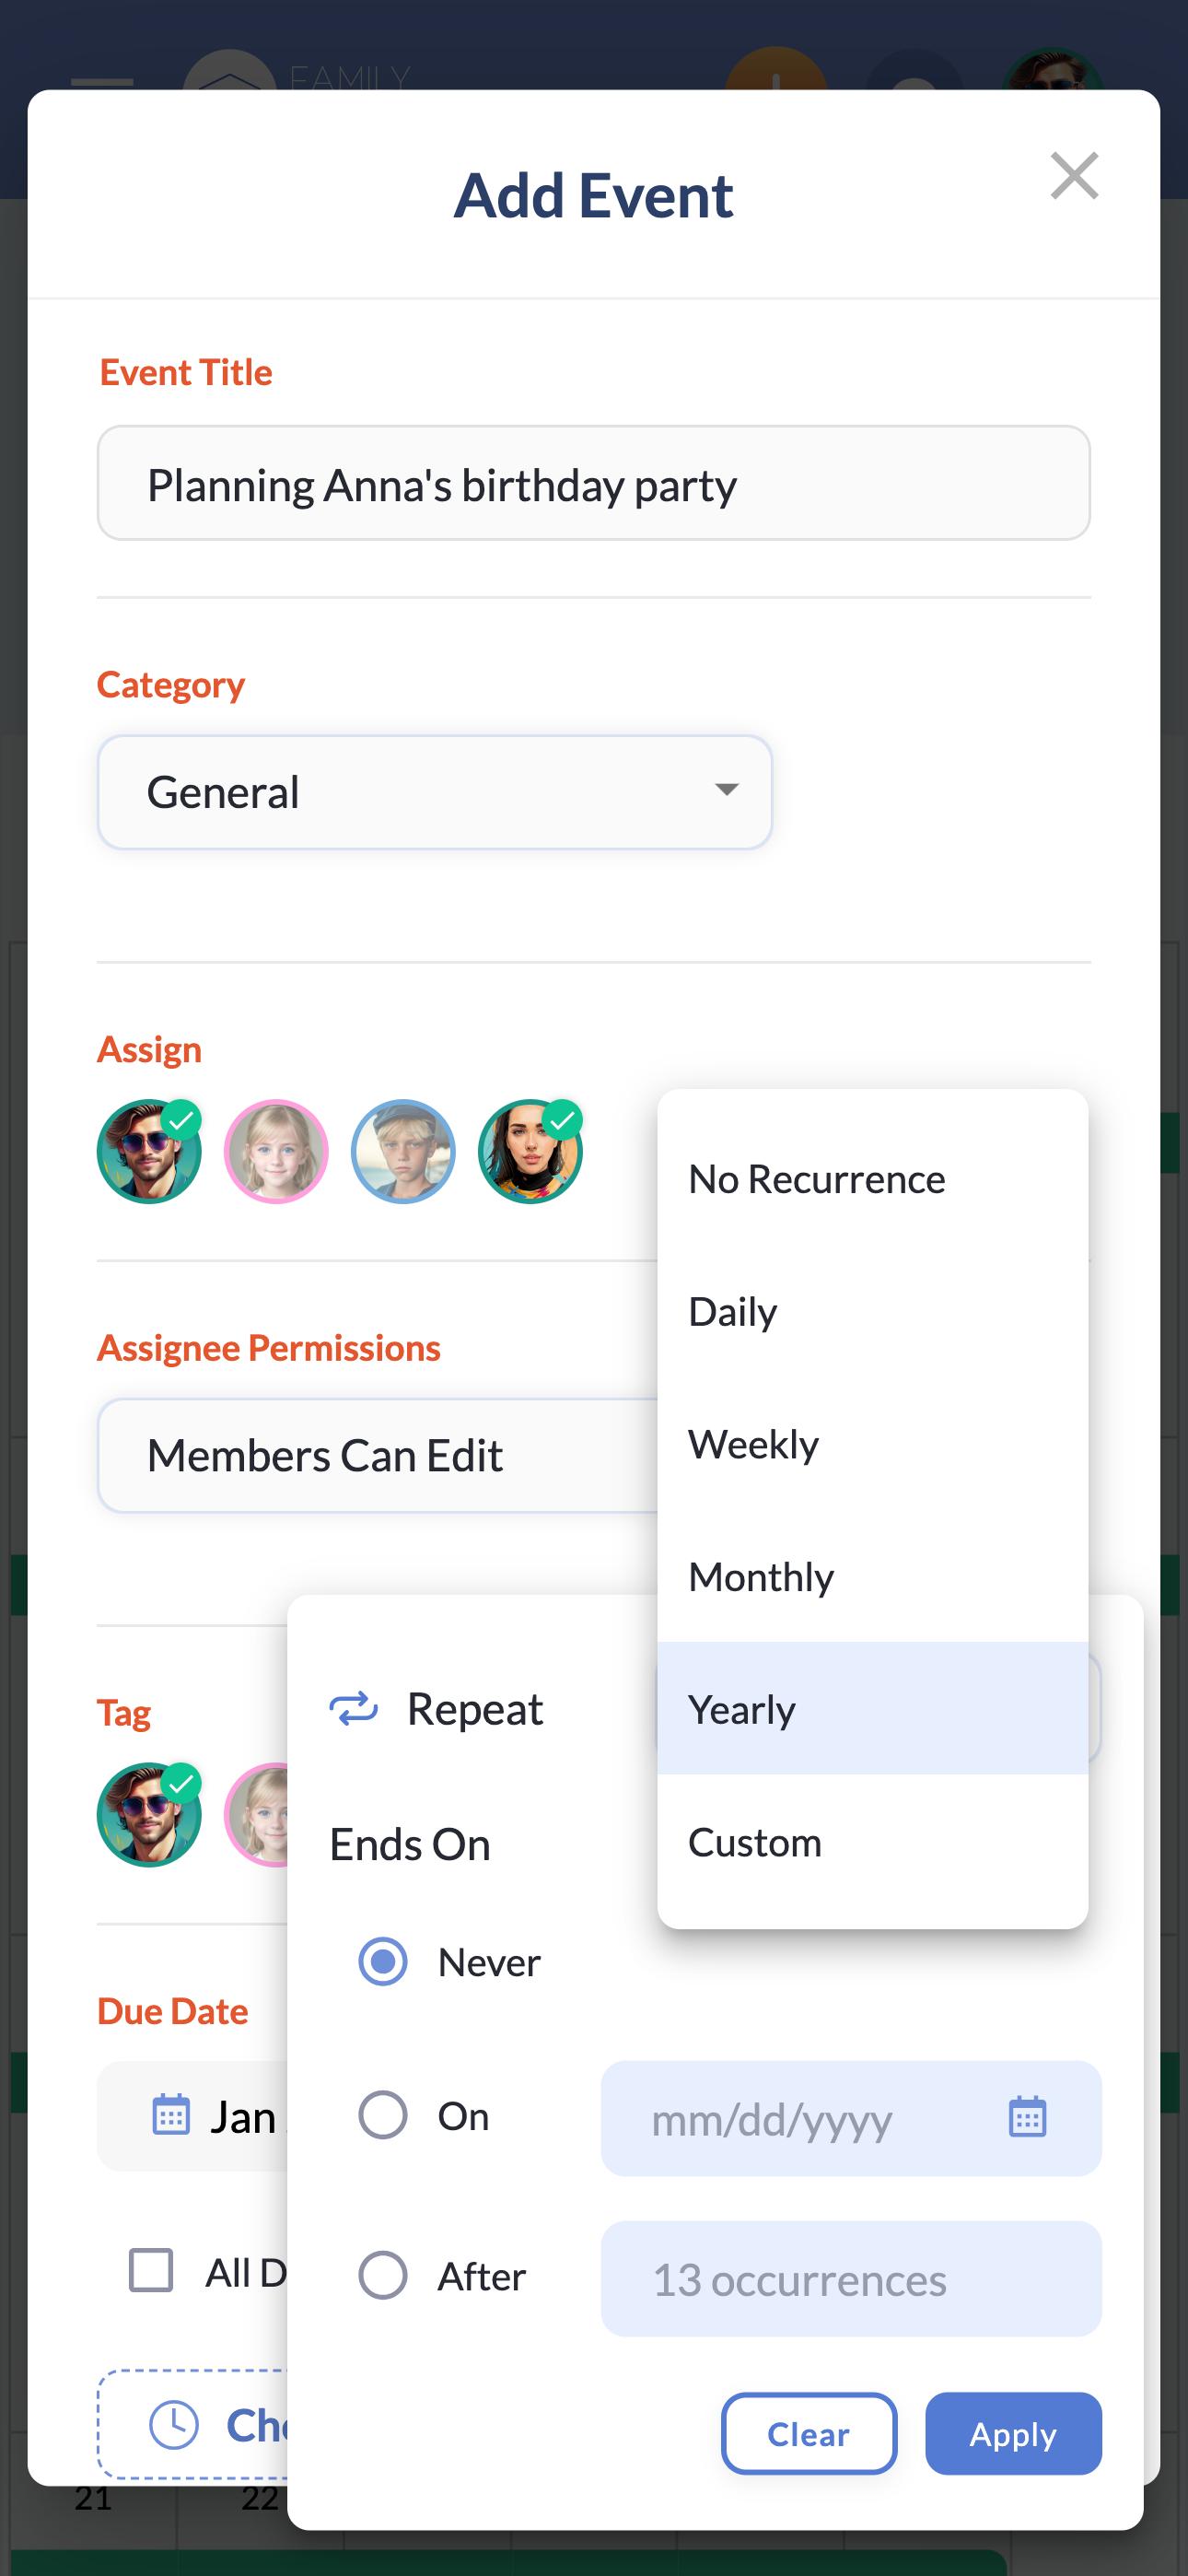The height and width of the screenshot is (2576, 1188).
Task: Toggle the All Day checkbox
Action: point(151,2270)
